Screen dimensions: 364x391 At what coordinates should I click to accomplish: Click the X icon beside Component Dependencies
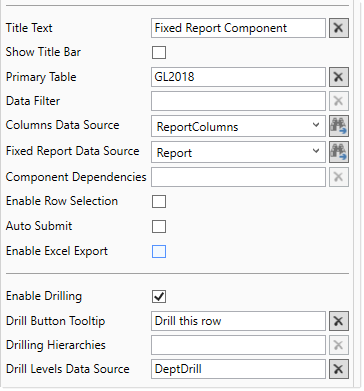339,177
